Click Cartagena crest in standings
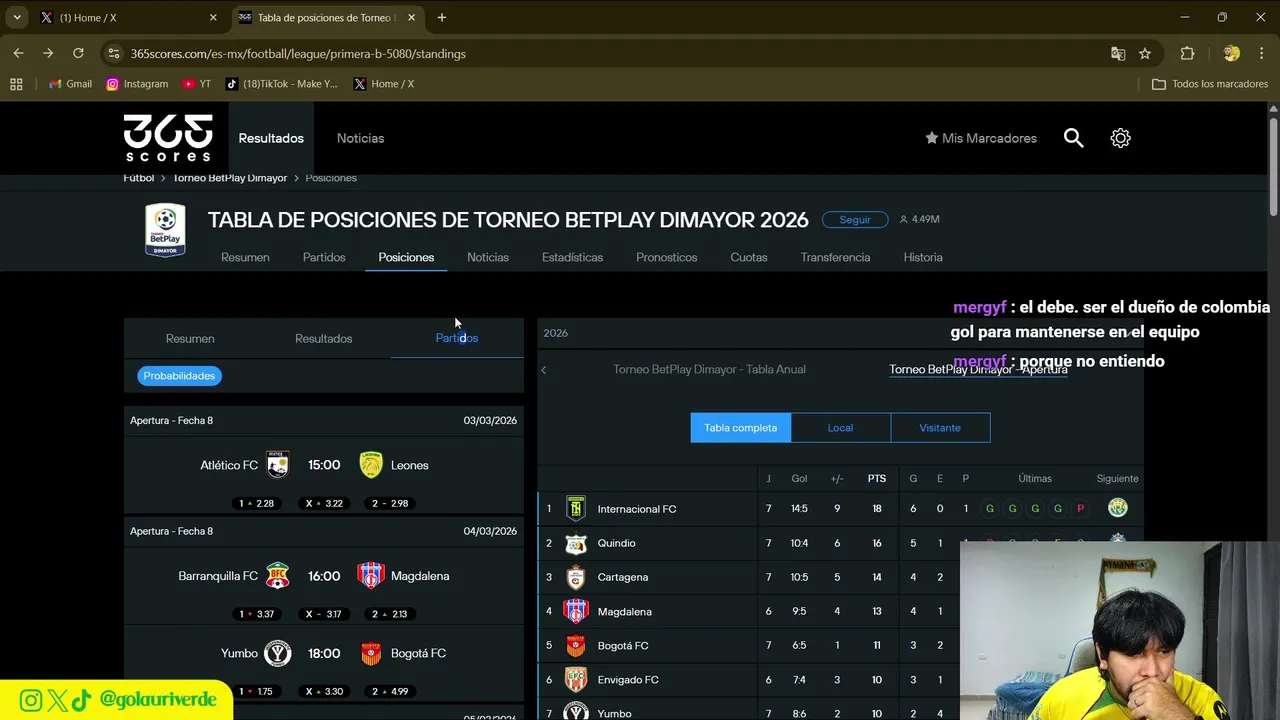This screenshot has height=720, width=1280. pos(576,577)
